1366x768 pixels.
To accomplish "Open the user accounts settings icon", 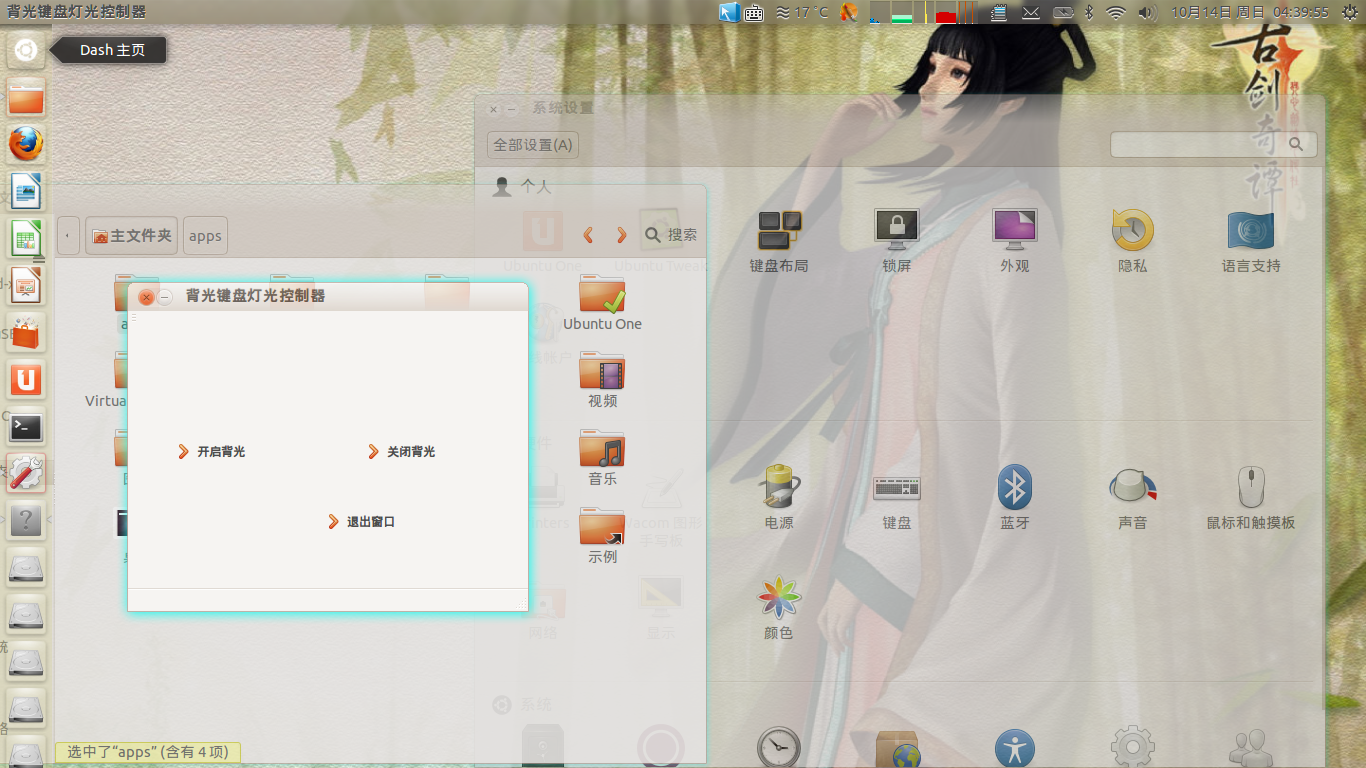I will pyautogui.click(x=1251, y=748).
